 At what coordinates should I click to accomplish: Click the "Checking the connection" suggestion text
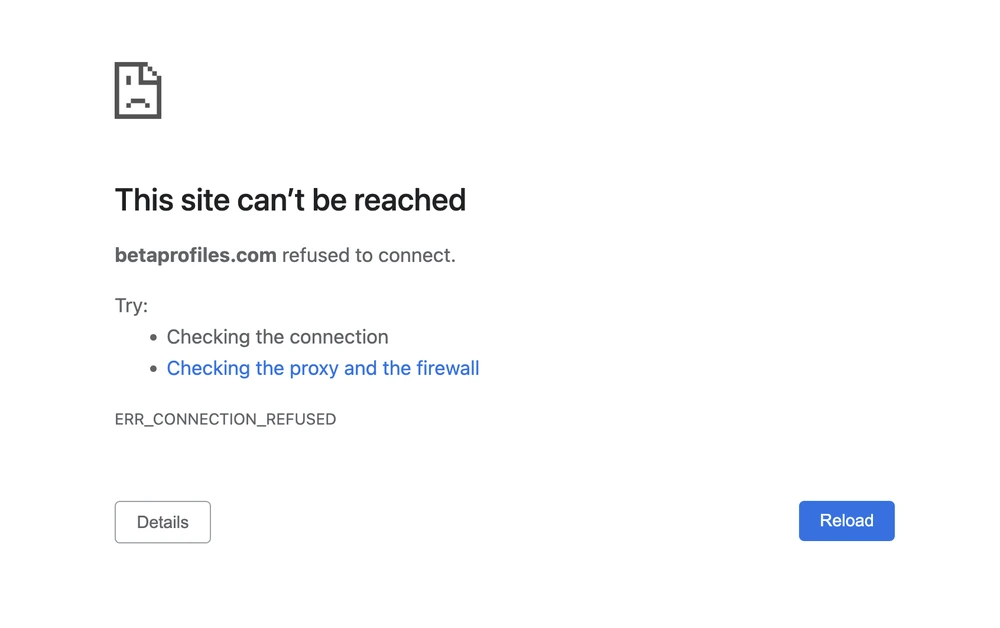click(x=277, y=337)
